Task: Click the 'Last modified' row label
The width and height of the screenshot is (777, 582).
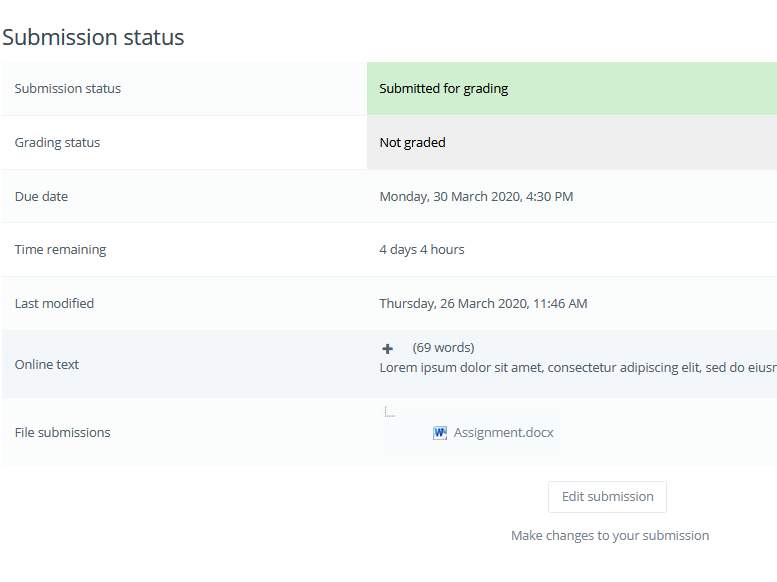Action: click(54, 304)
